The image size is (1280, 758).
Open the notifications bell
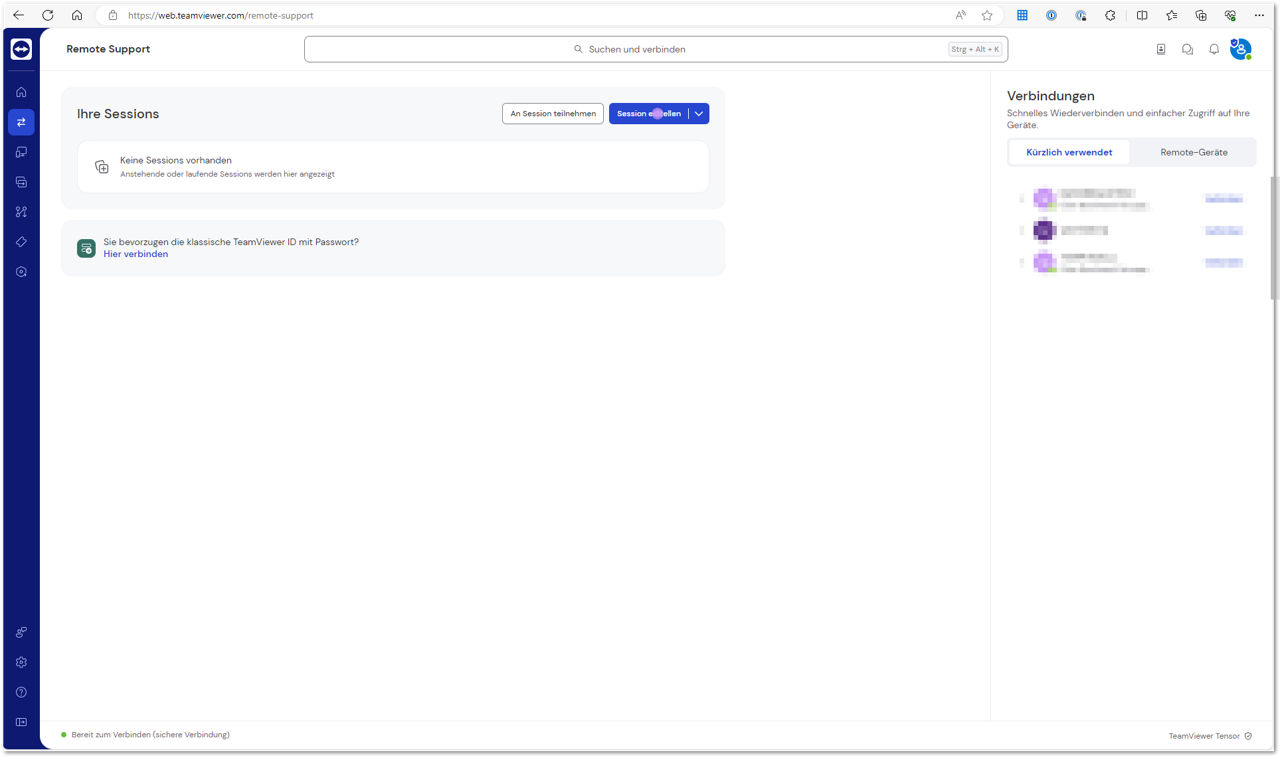pyautogui.click(x=1214, y=49)
